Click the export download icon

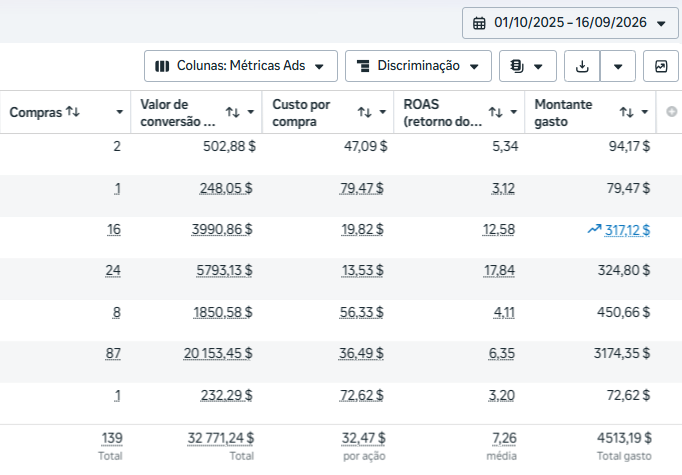582,66
